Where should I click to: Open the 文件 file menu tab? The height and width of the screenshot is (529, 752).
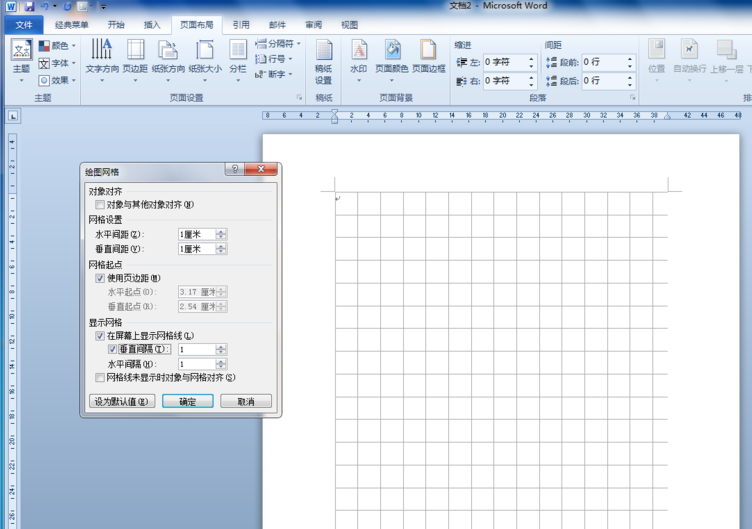point(24,25)
